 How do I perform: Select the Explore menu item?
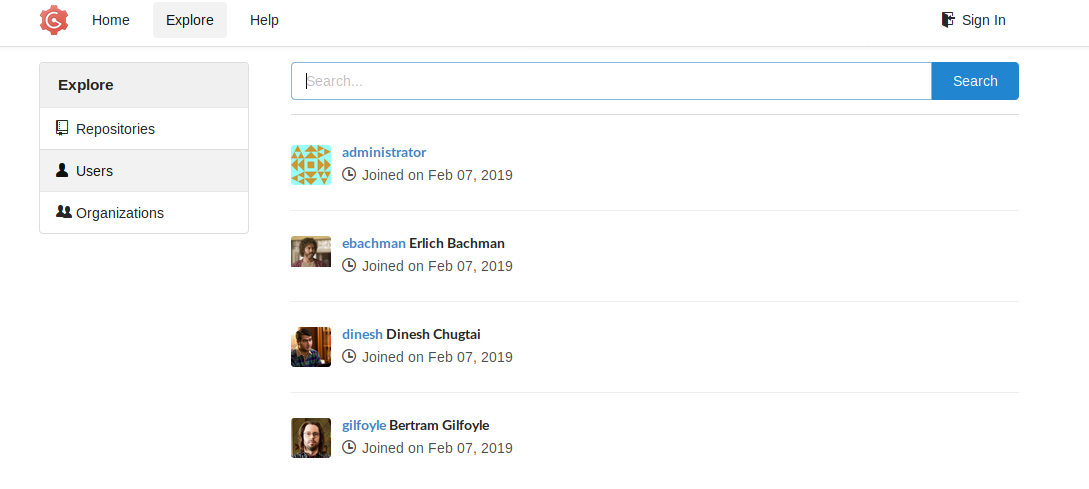[x=190, y=20]
